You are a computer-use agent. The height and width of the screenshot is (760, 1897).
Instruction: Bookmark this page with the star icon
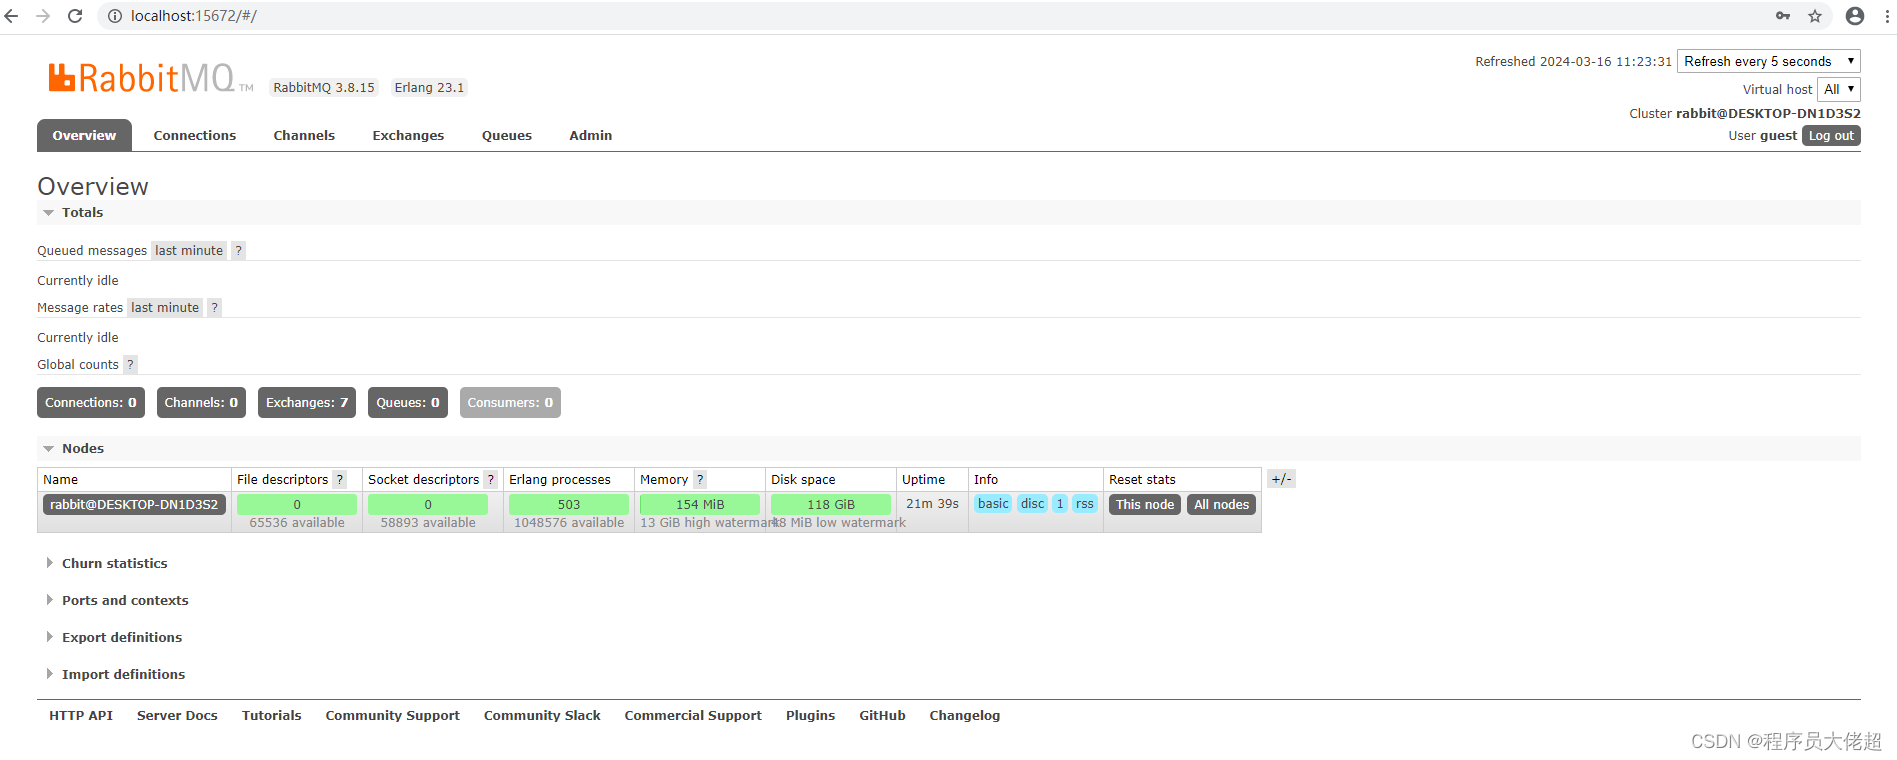1815,16
